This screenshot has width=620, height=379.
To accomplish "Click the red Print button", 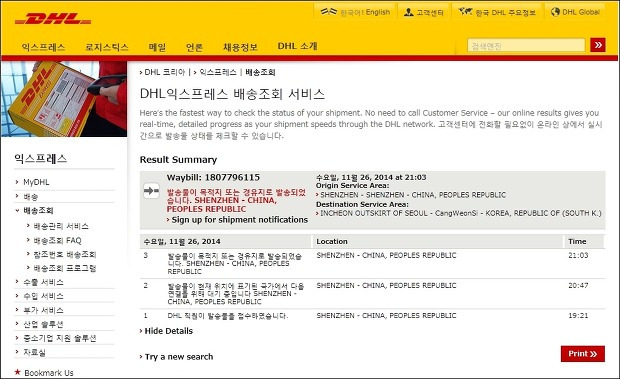I will coord(583,354).
